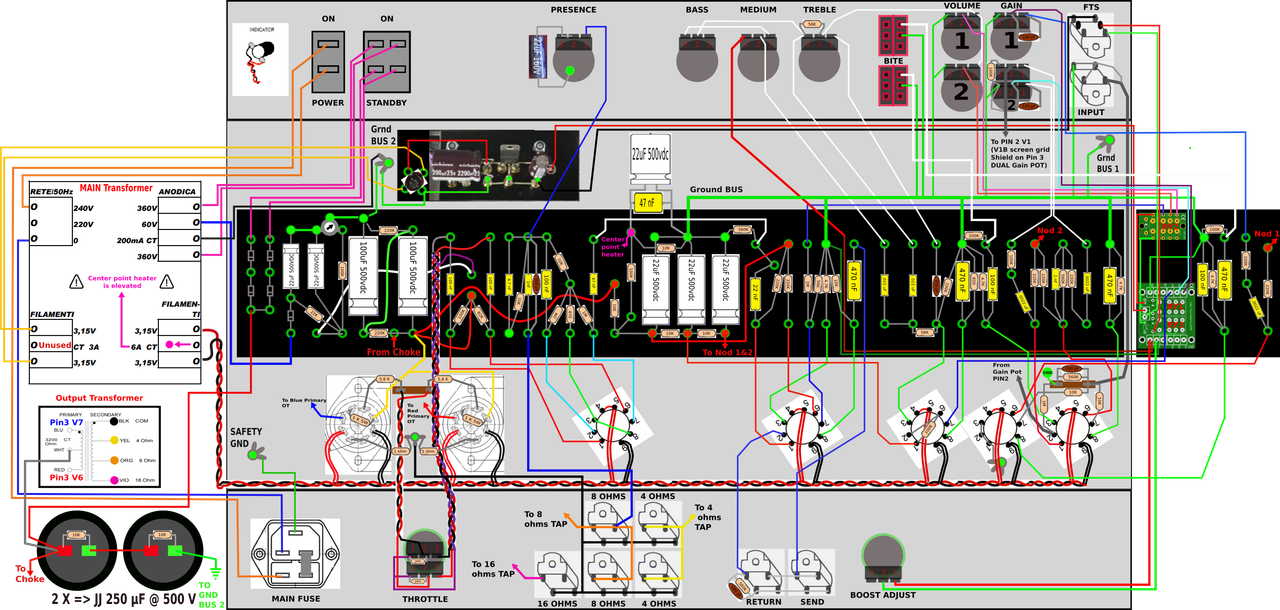Select the BASS potentiometer
Viewport: 1280px width, 610px height.
(x=696, y=58)
